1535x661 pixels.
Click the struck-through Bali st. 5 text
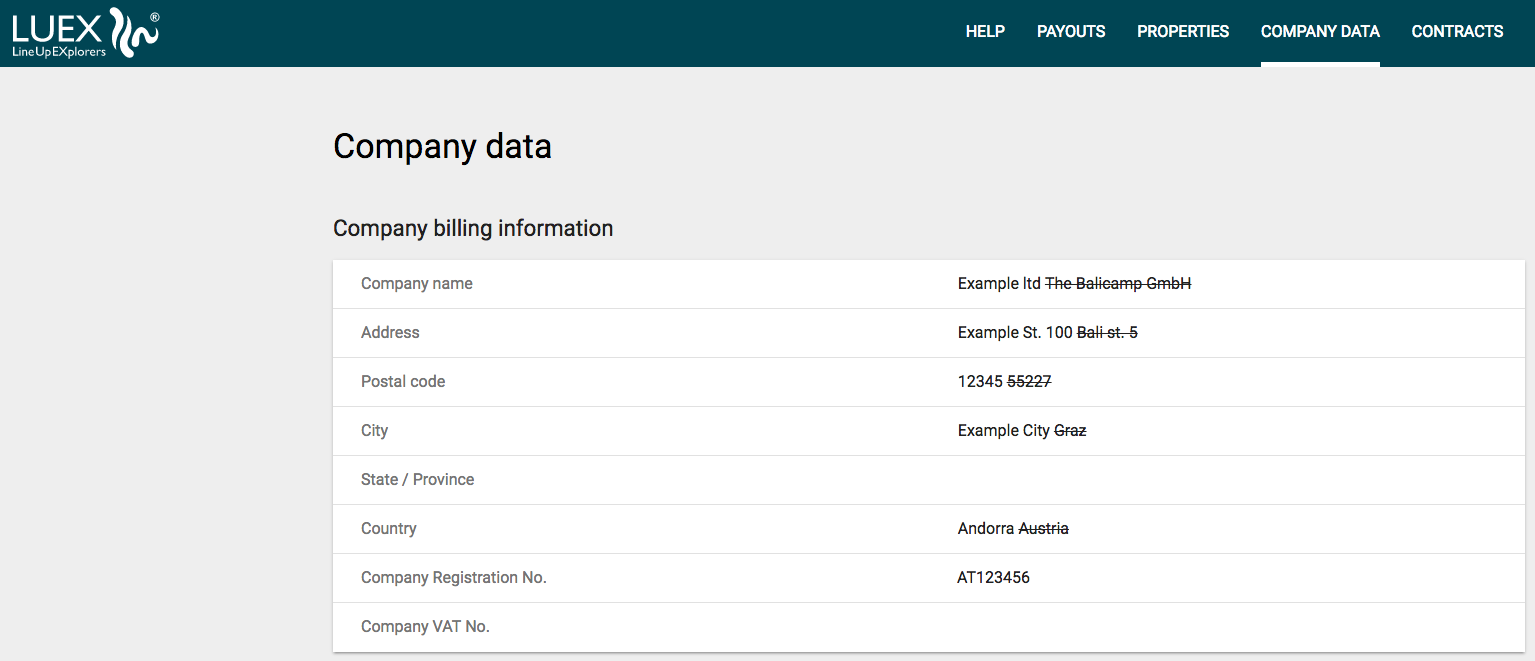[x=1107, y=333]
